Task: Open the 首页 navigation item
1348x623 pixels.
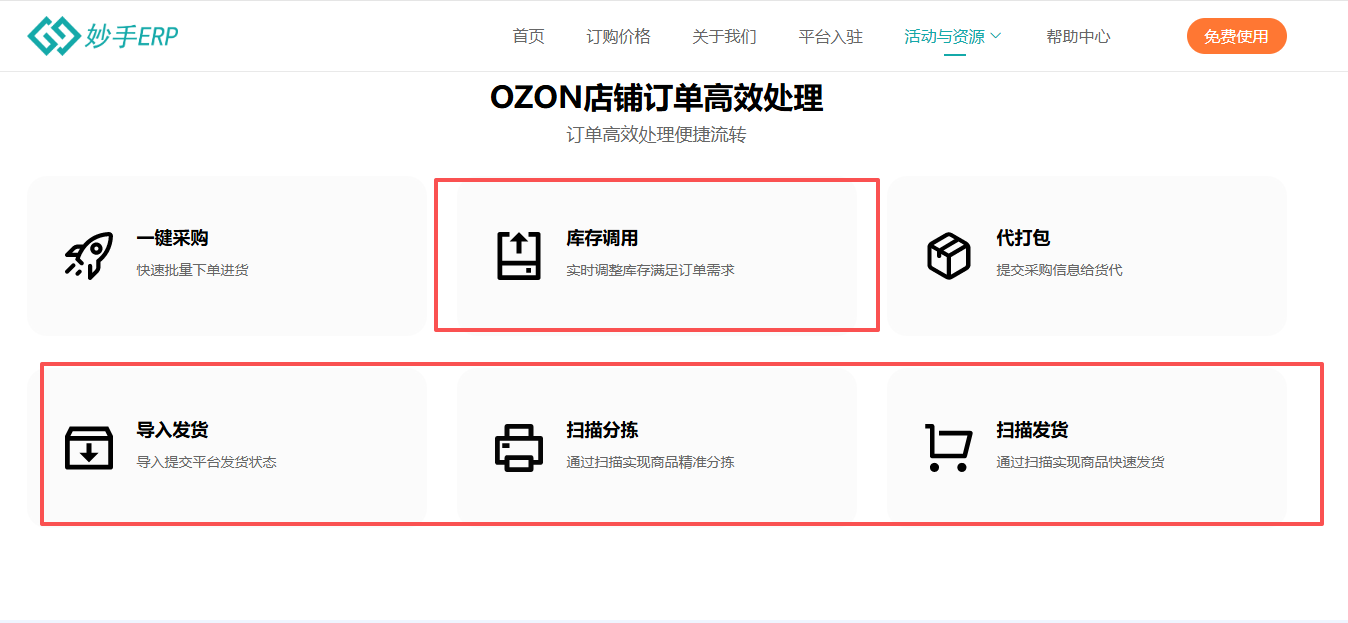Action: coord(528,37)
